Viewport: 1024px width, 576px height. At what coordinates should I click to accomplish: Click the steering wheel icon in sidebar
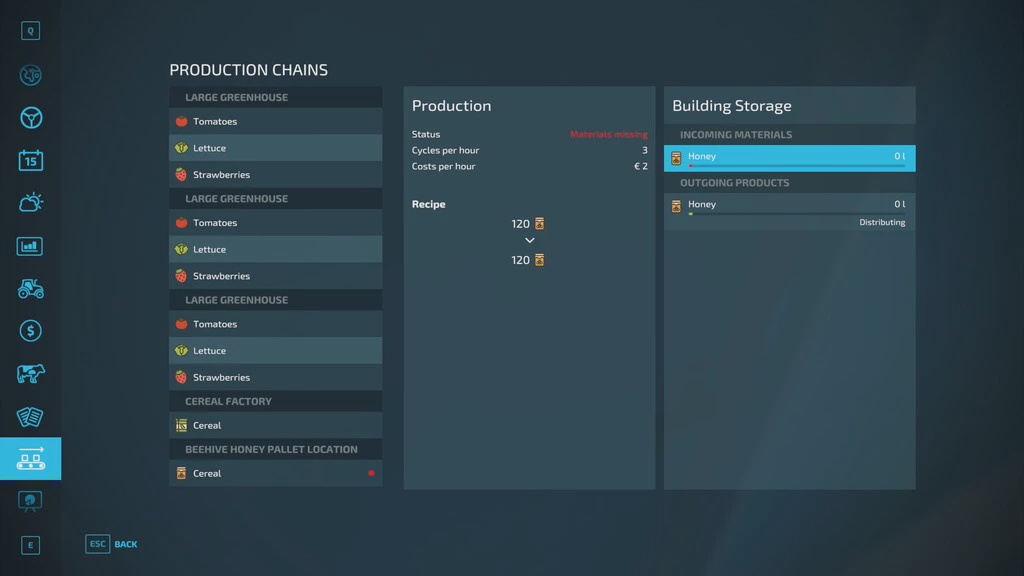click(x=31, y=118)
